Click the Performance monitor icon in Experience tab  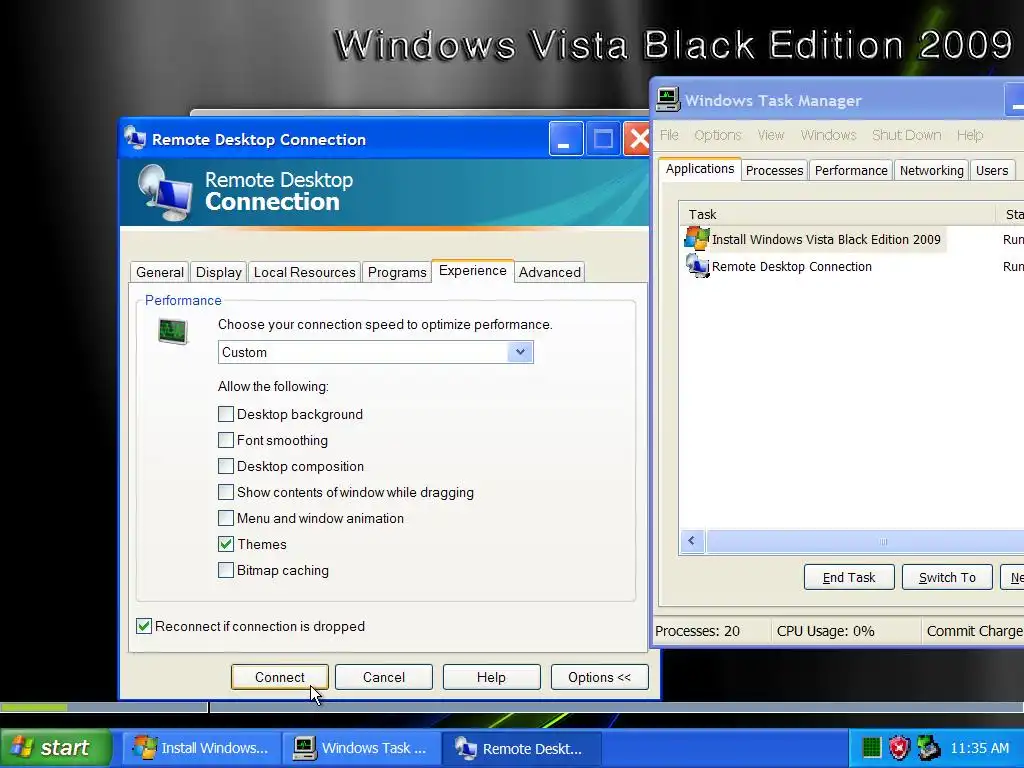pyautogui.click(x=173, y=331)
